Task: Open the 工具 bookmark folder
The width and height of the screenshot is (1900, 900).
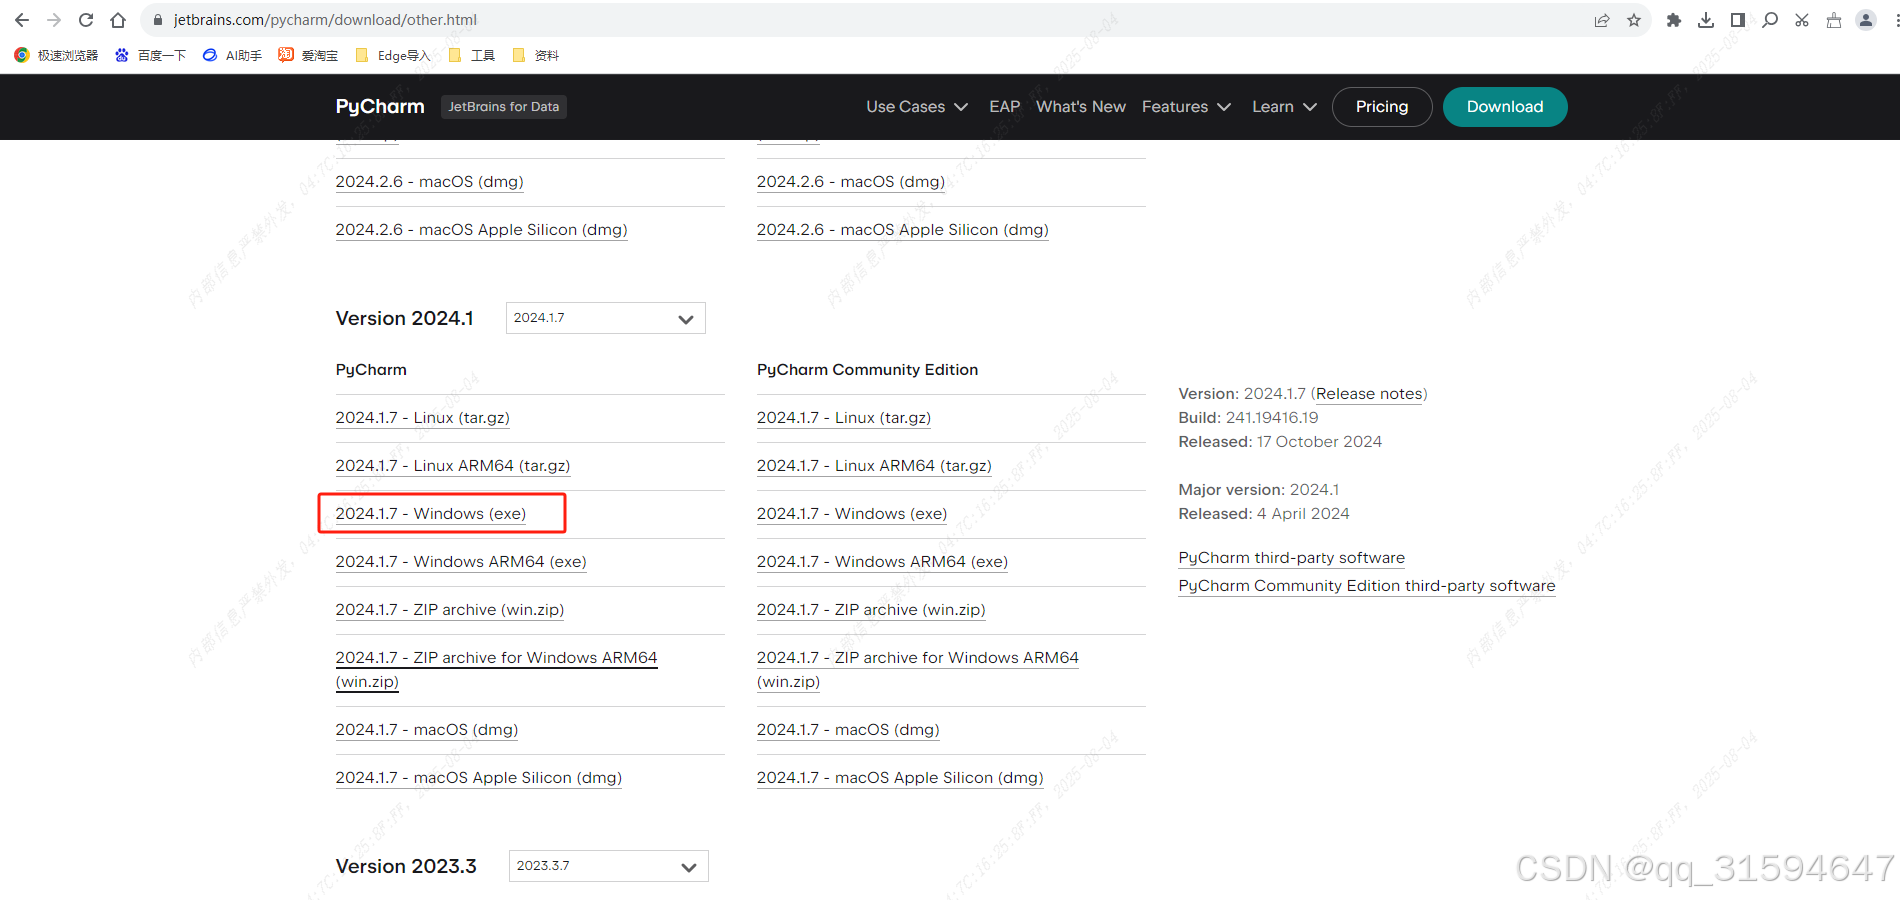Action: 471,55
